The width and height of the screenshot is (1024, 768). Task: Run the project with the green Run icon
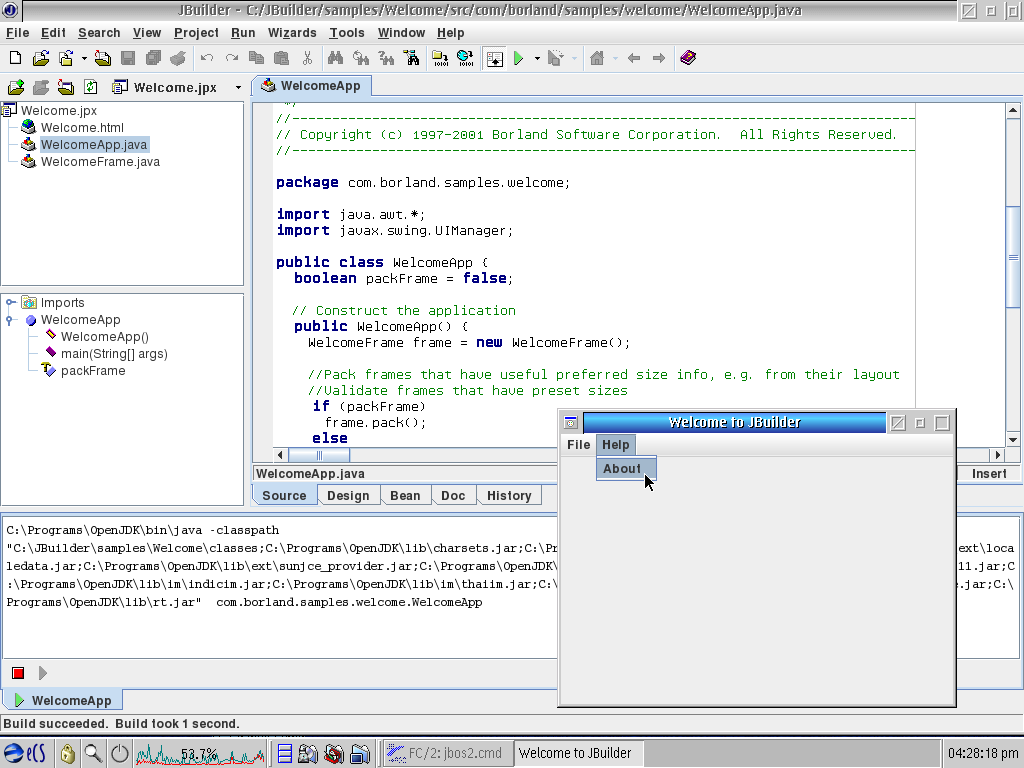pos(520,58)
